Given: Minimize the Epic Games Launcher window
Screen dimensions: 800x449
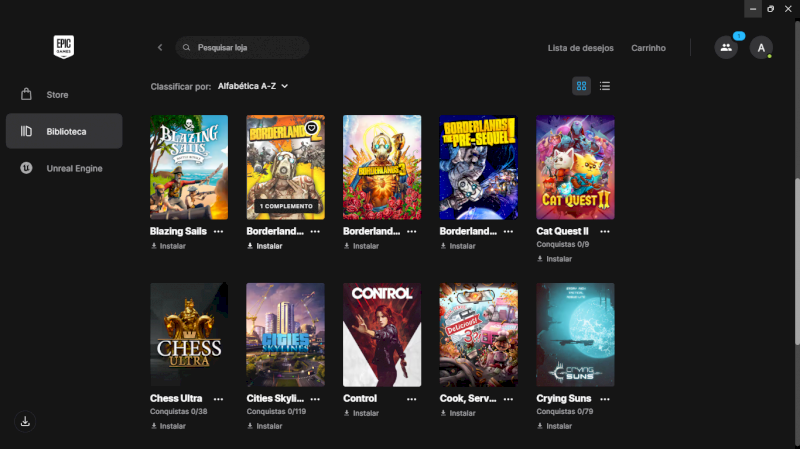Looking at the screenshot, I should (753, 9).
